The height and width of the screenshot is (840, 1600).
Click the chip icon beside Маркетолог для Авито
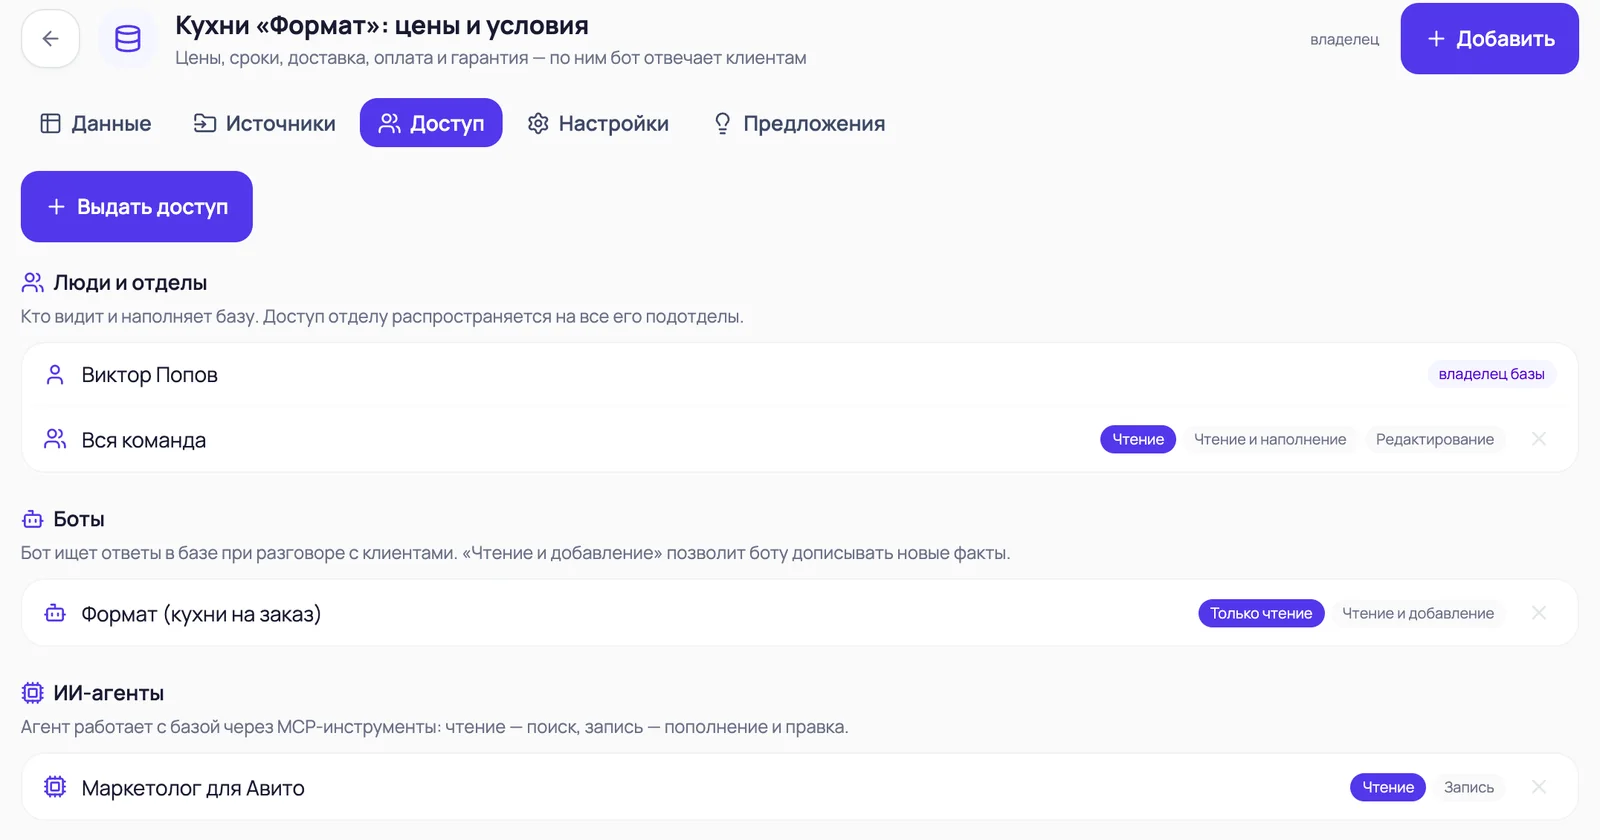point(55,787)
